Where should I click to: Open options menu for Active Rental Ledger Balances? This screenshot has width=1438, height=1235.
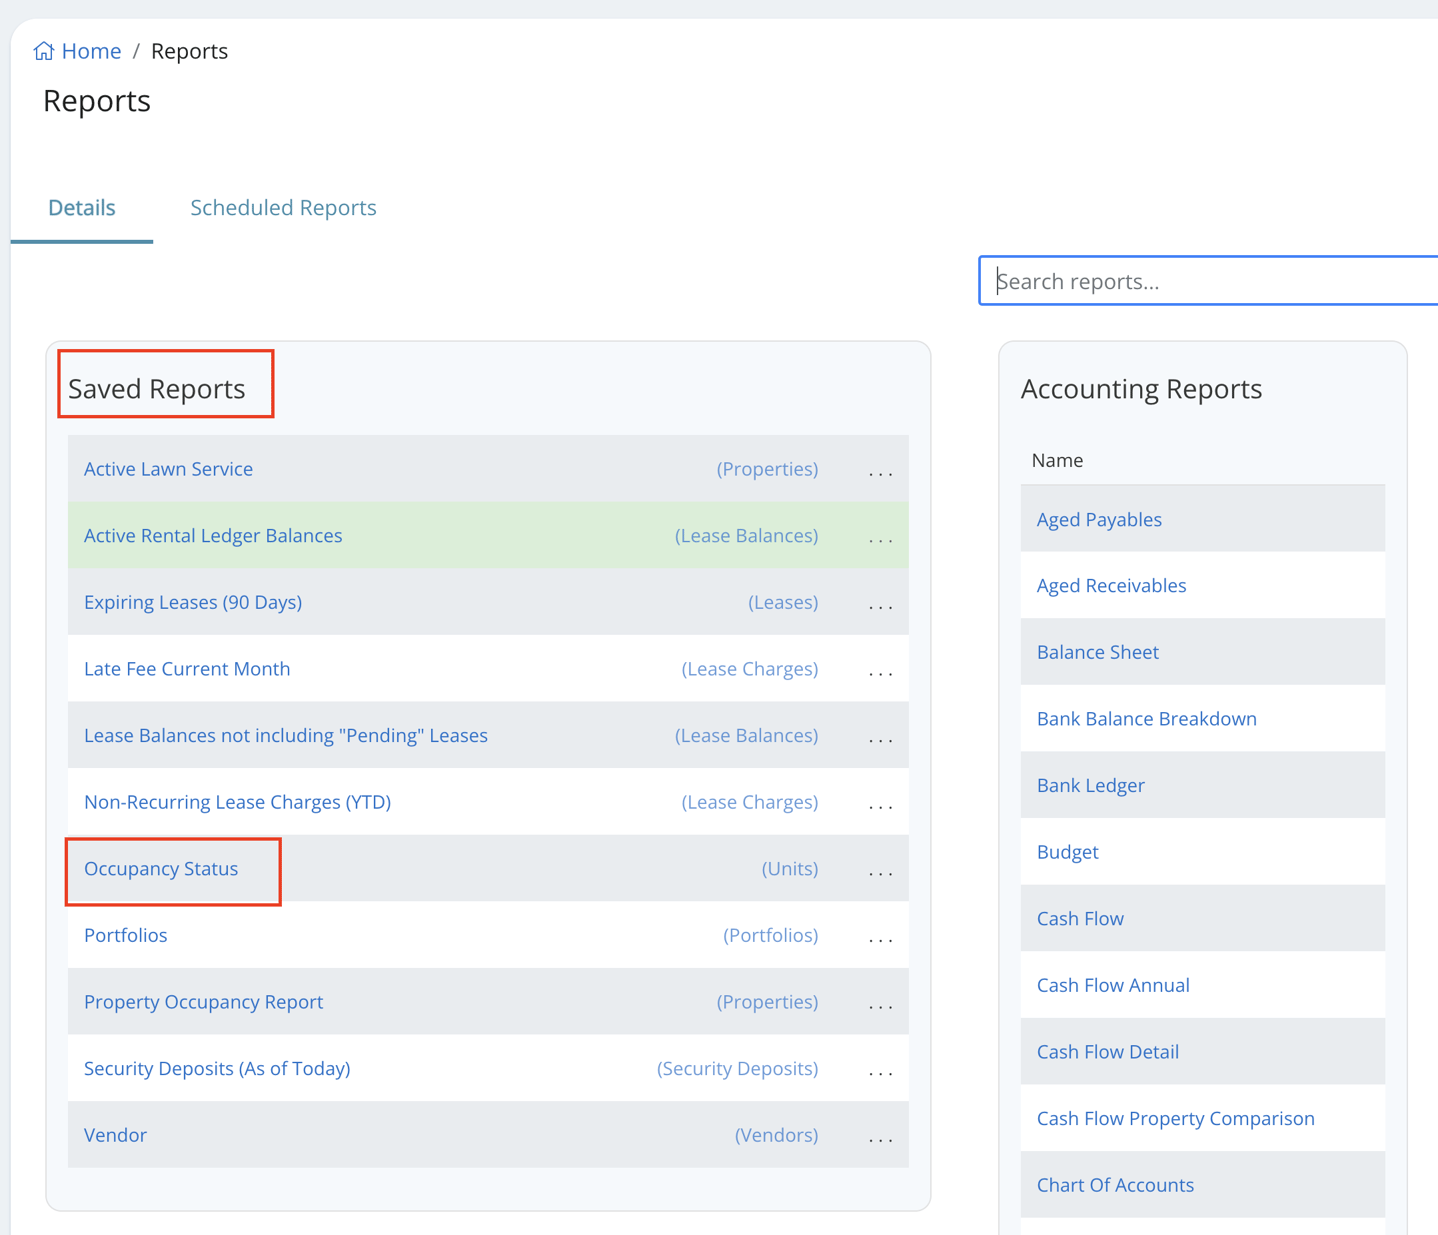(x=880, y=537)
